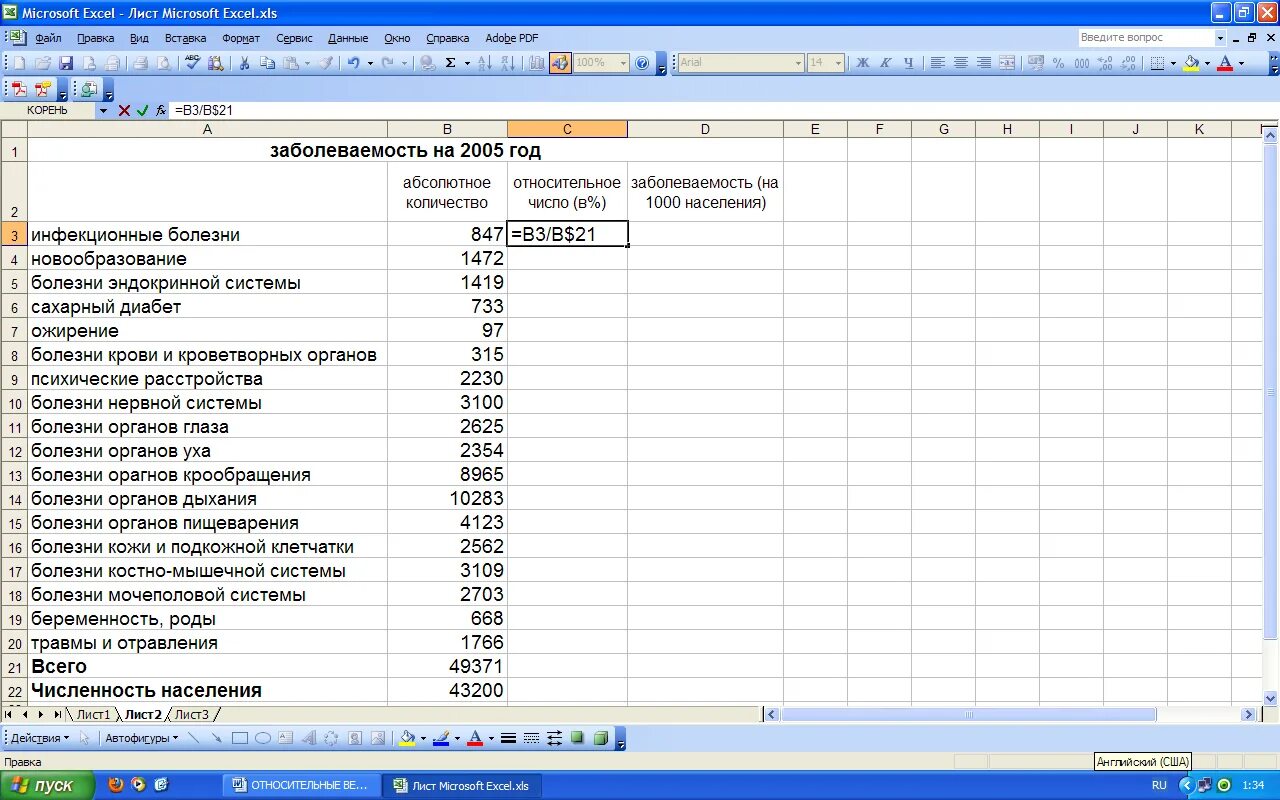Toggle Italic (К) formatting

tap(886, 63)
